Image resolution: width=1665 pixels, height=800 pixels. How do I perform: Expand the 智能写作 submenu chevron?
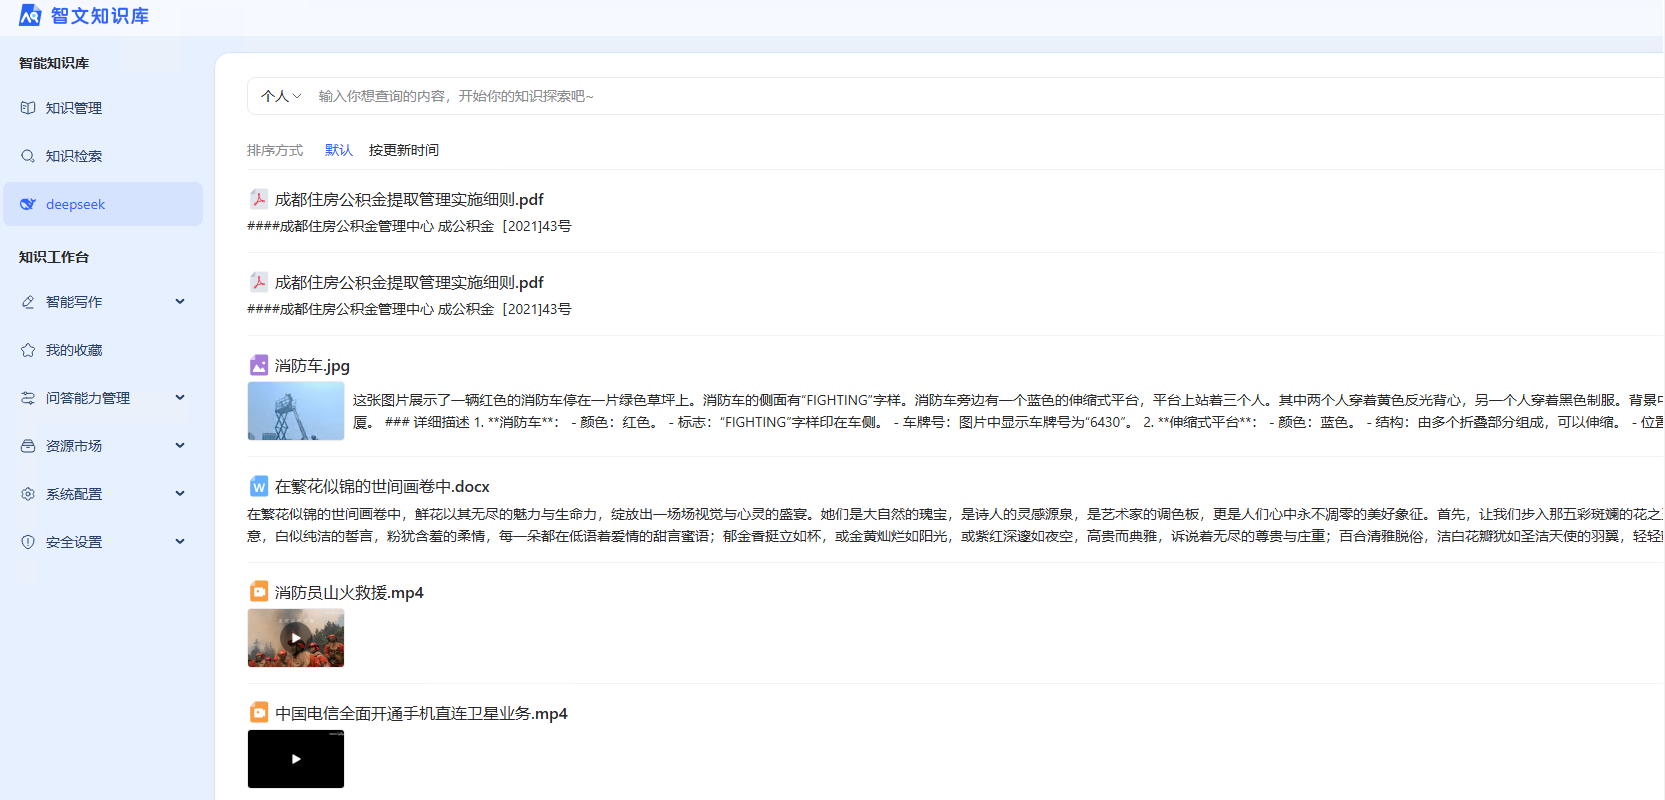pyautogui.click(x=180, y=302)
